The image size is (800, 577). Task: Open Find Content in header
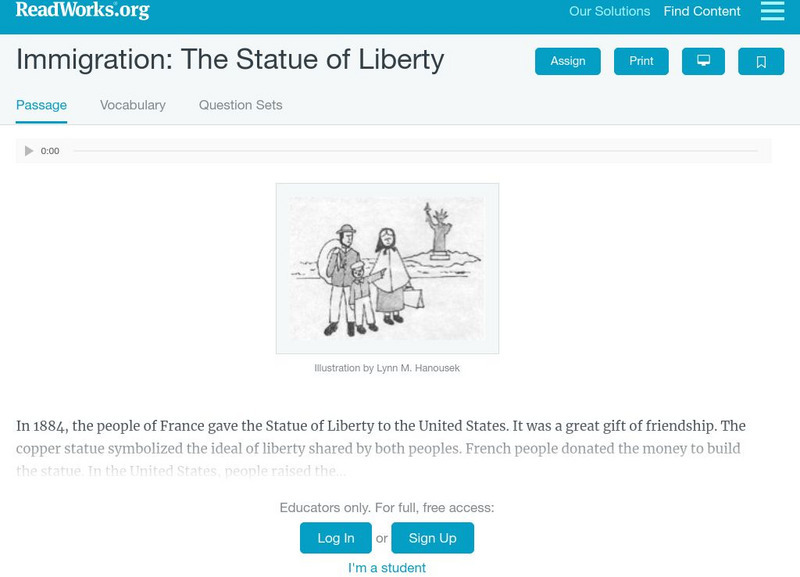[702, 12]
